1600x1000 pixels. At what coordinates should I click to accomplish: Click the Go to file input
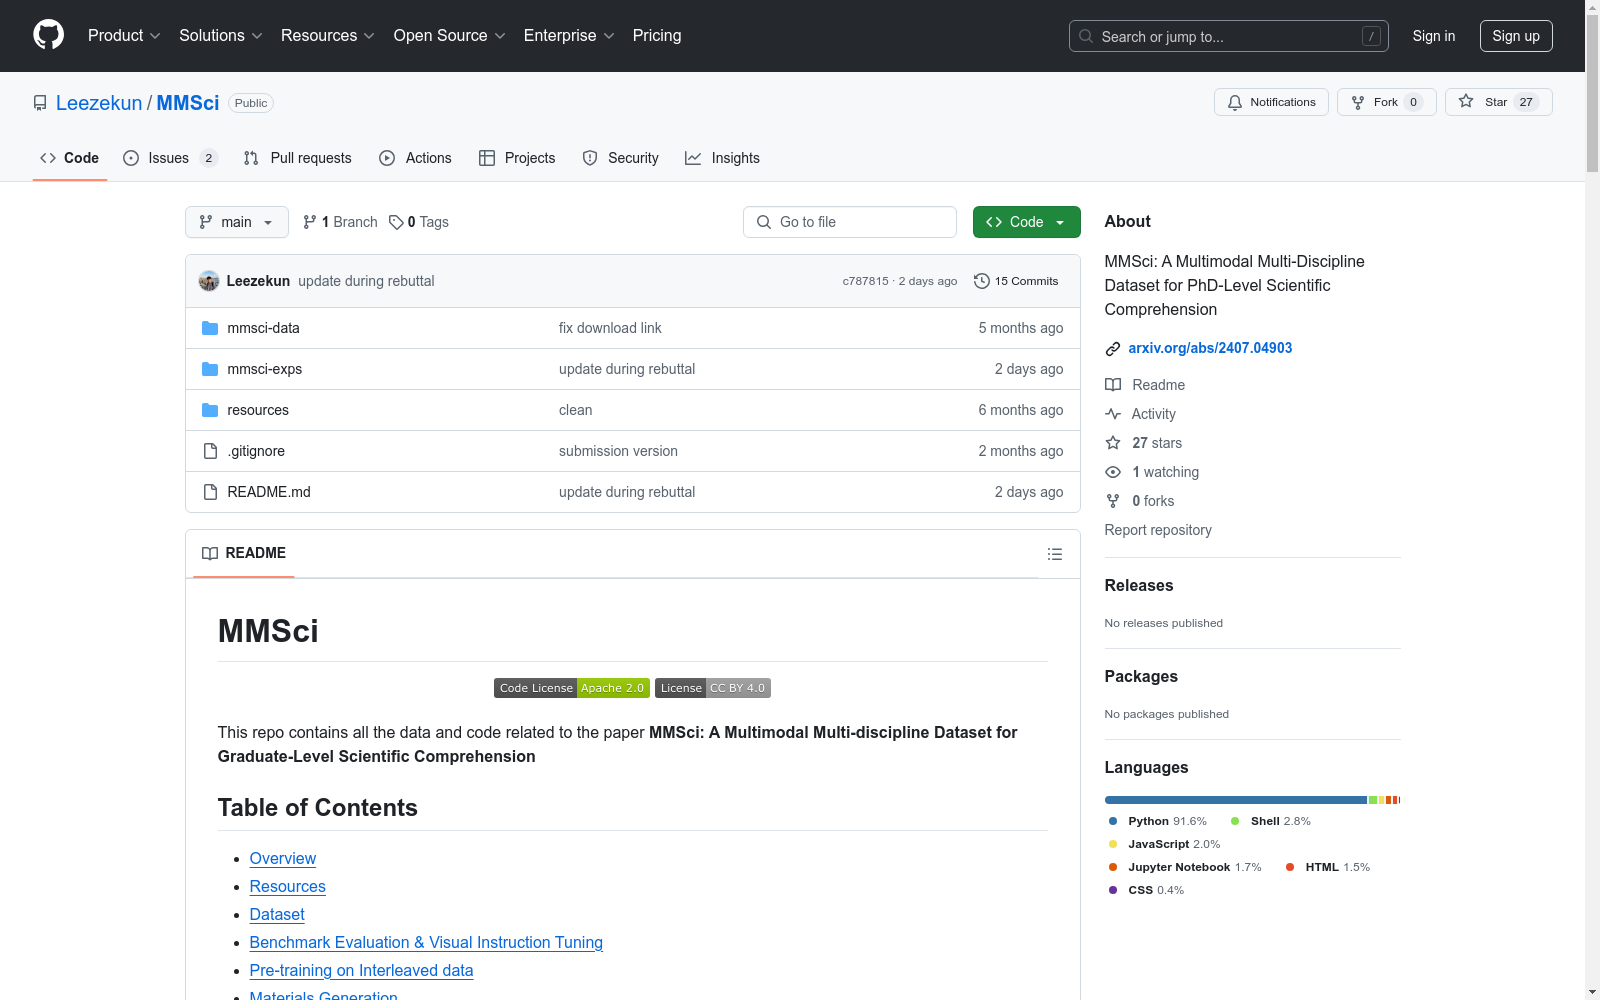[x=850, y=222]
